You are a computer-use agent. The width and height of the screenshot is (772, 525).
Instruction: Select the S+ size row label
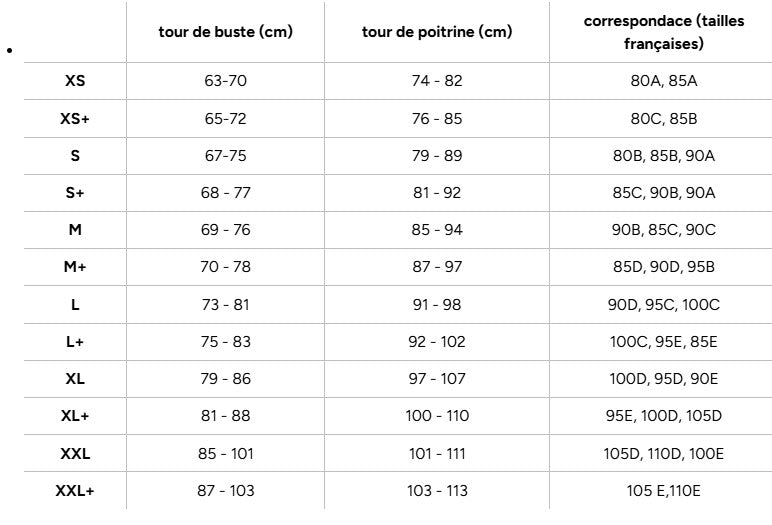[x=75, y=193]
